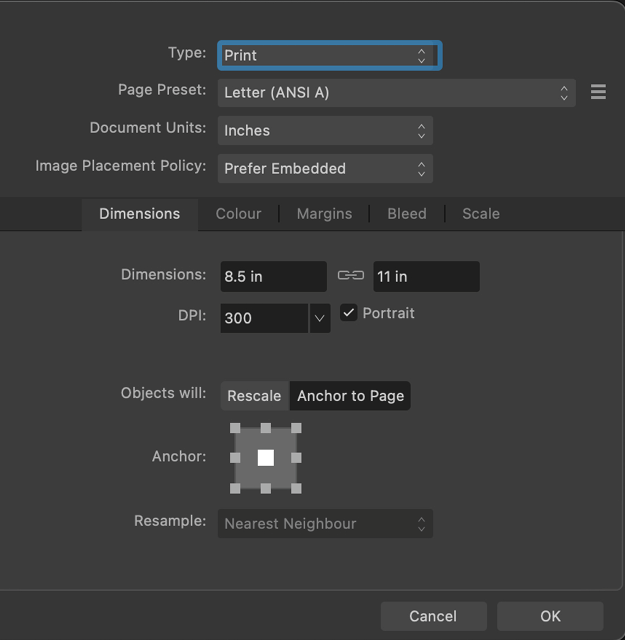Switch to the Colour tab
The image size is (625, 640).
pos(238,214)
